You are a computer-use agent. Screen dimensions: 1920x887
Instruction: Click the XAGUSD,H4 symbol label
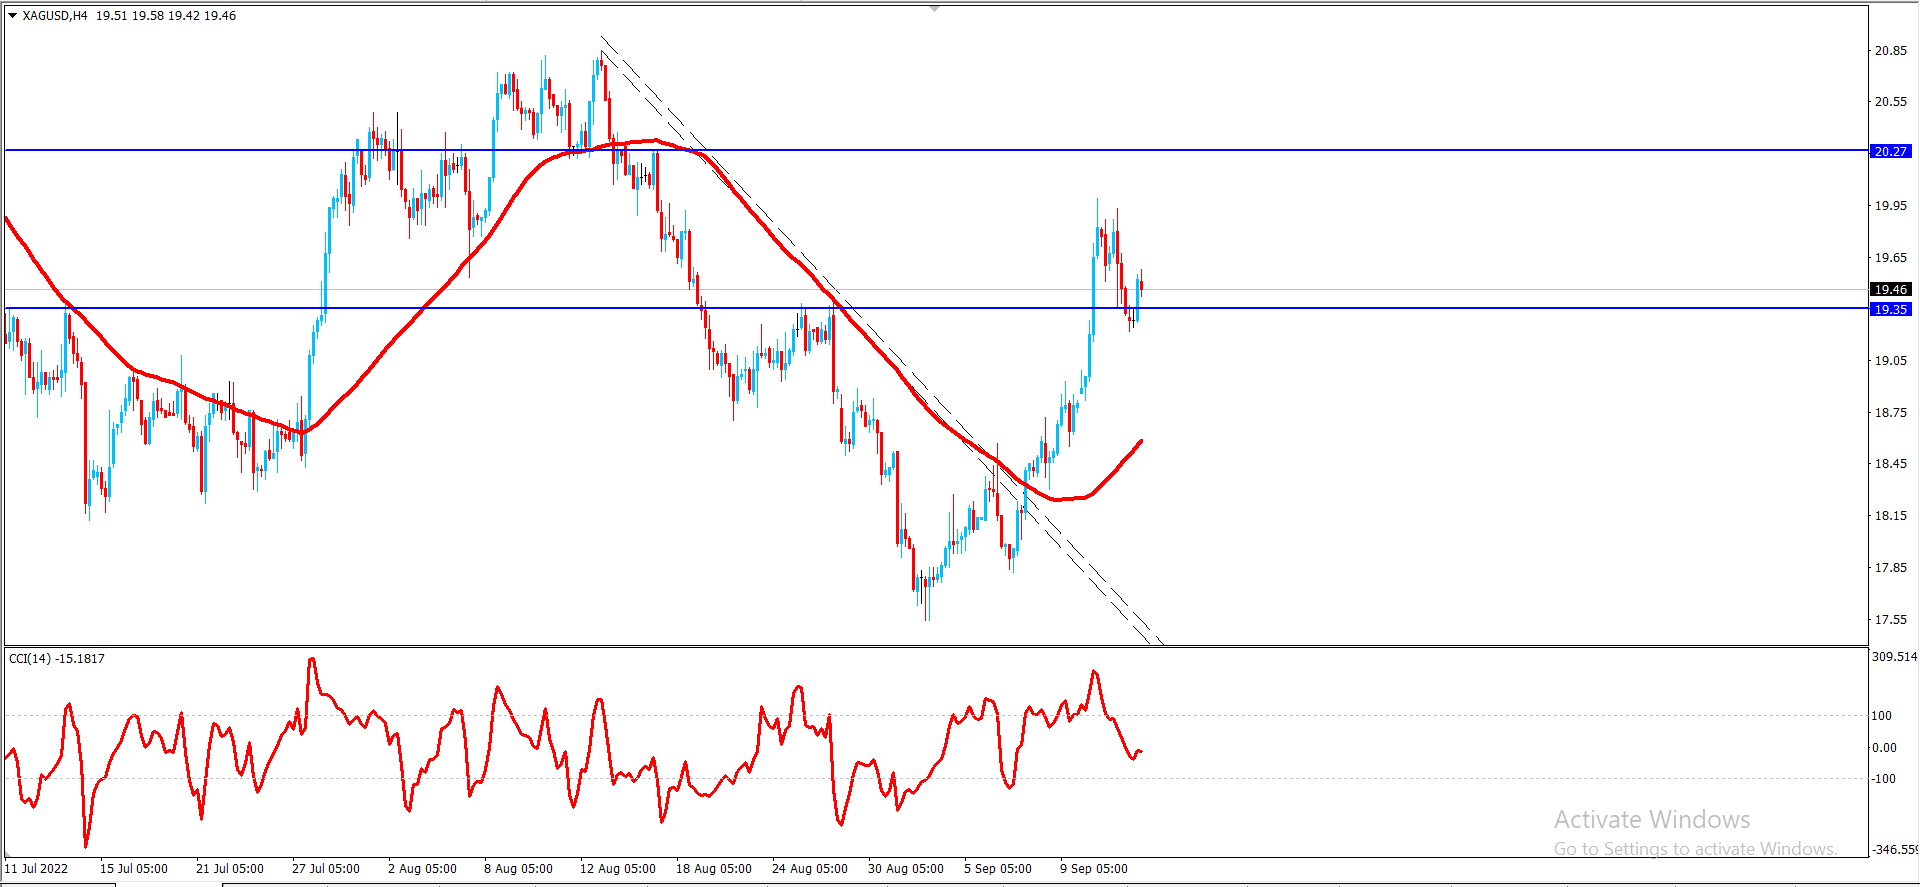coord(55,16)
